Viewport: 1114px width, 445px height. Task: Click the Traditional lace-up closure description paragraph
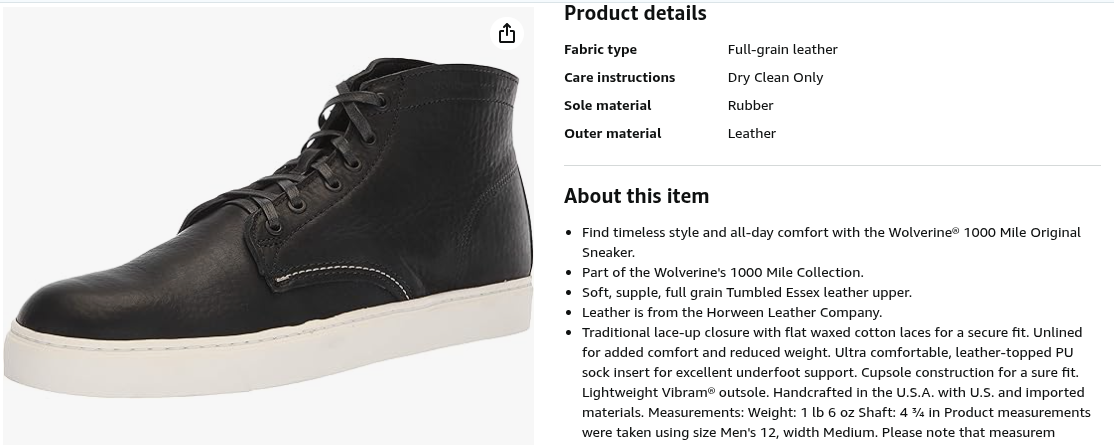tap(836, 382)
